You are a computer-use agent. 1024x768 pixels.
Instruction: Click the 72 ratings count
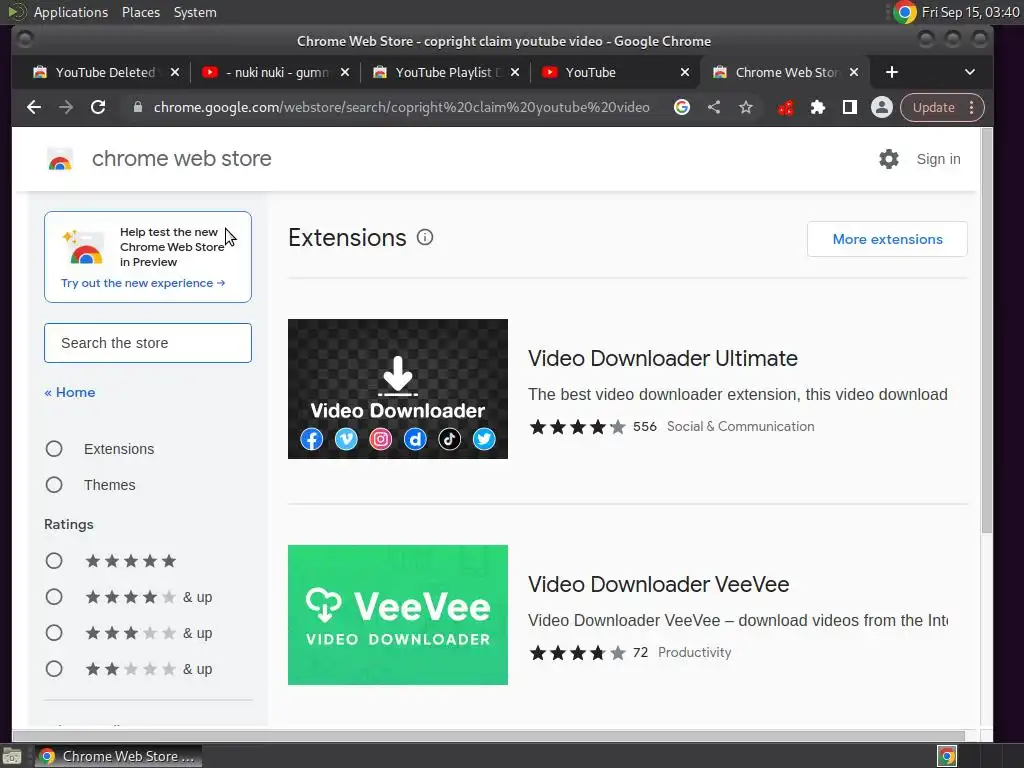(x=641, y=652)
